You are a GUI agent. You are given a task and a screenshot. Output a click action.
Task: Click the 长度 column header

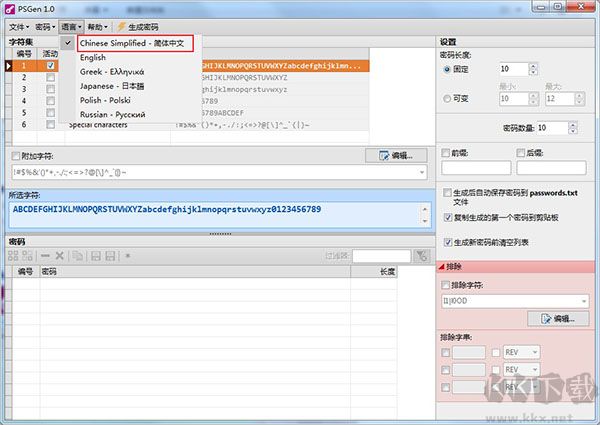[x=374, y=272]
